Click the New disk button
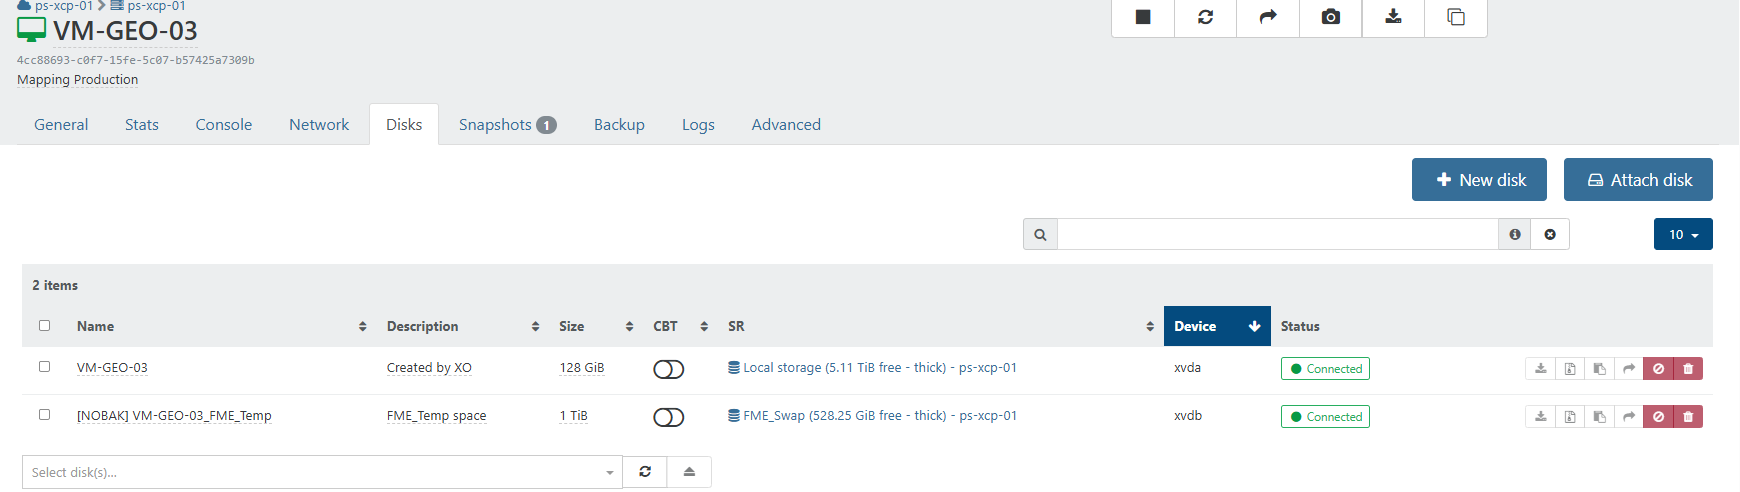The height and width of the screenshot is (492, 1740). [x=1479, y=180]
